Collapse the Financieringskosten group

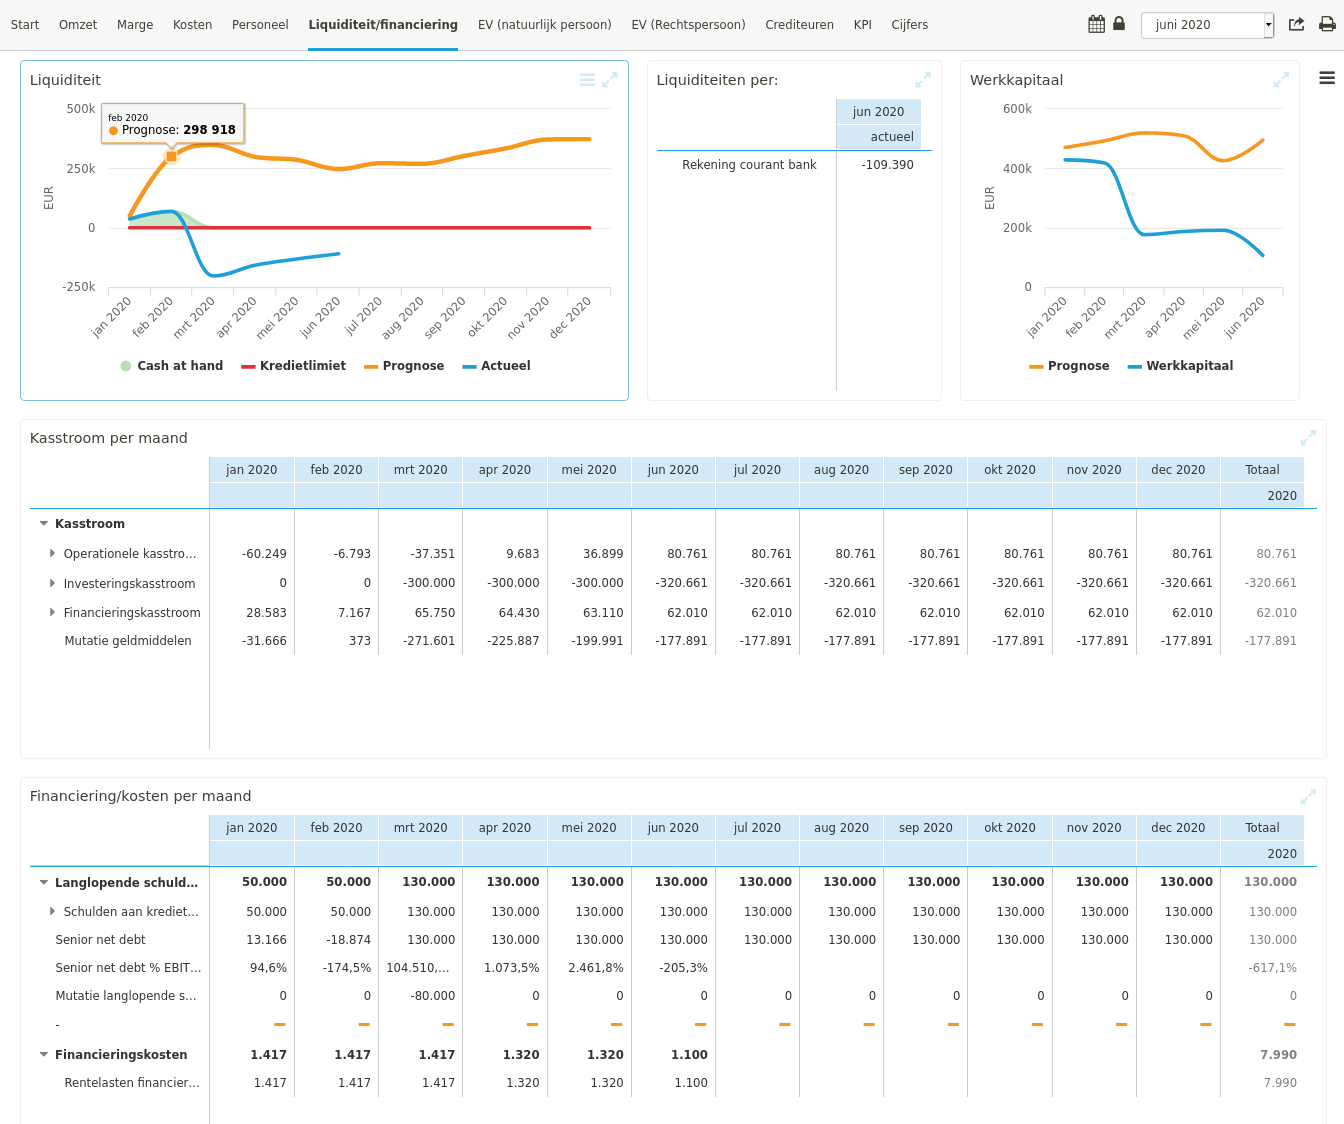coord(44,1054)
